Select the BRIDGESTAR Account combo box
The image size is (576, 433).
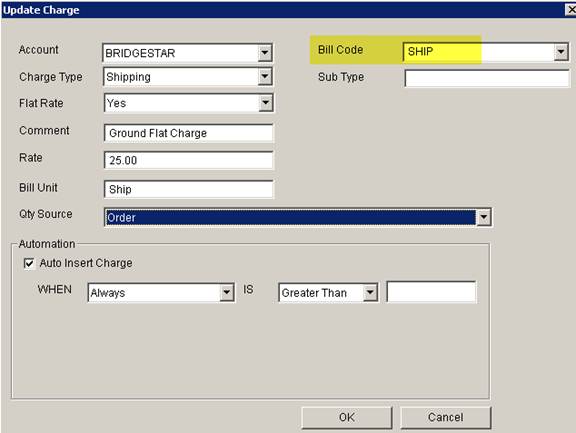click(x=187, y=53)
